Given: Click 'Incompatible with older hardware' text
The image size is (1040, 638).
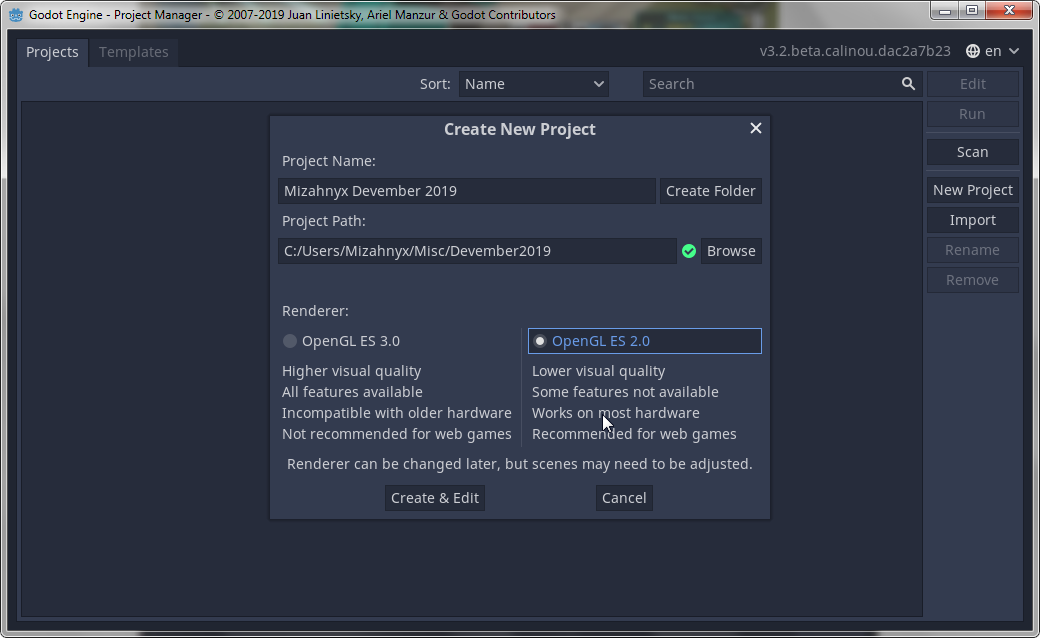Looking at the screenshot, I should click(397, 413).
